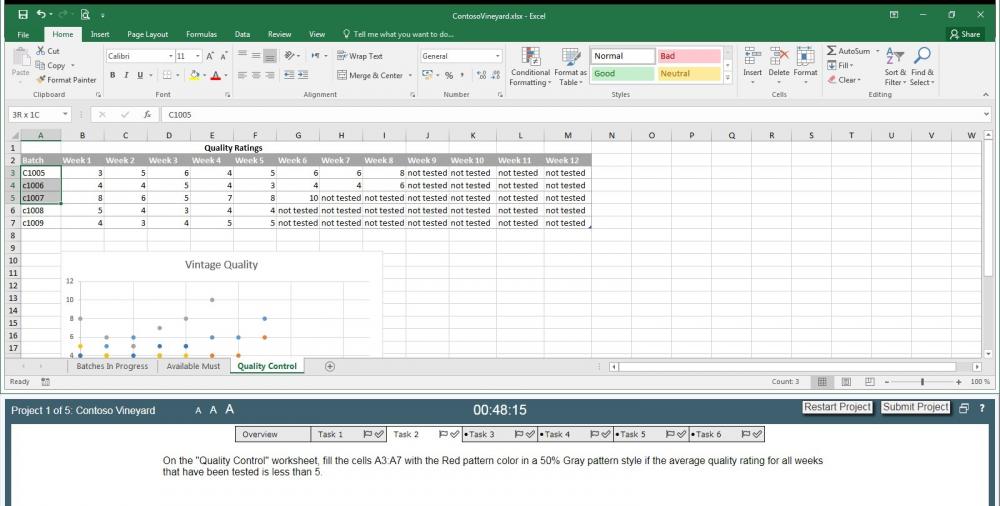The height and width of the screenshot is (506, 1000).
Task: Decrease font size
Action: coord(226,56)
